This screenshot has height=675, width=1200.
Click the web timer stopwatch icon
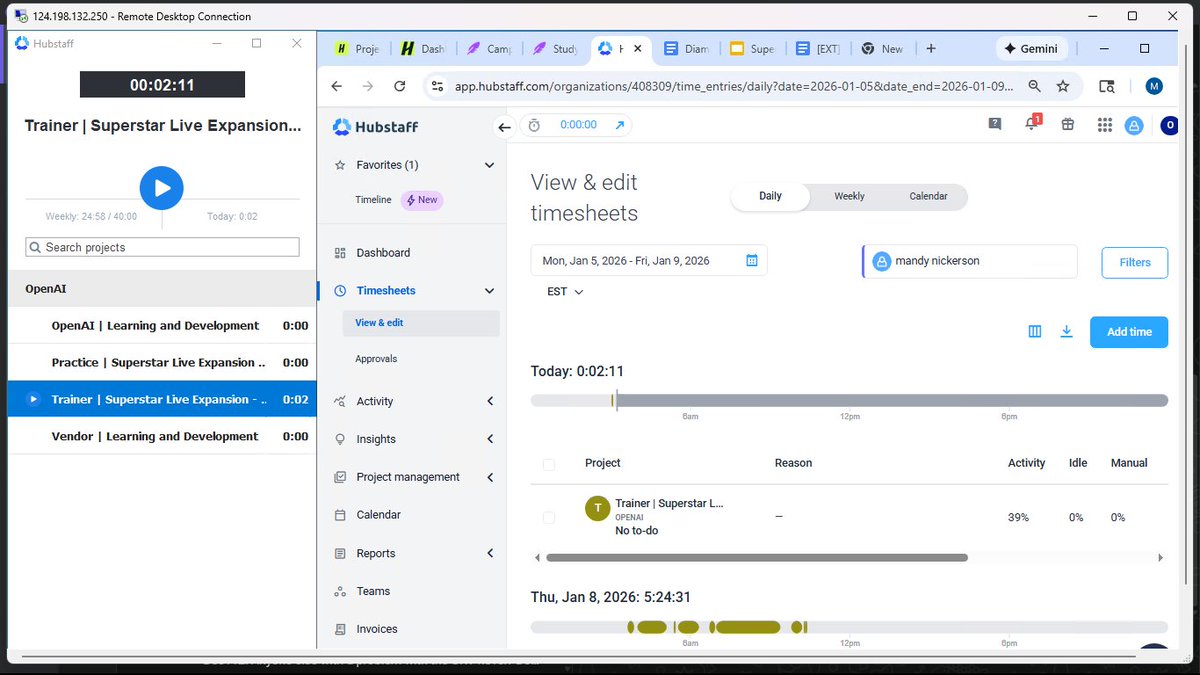(534, 125)
